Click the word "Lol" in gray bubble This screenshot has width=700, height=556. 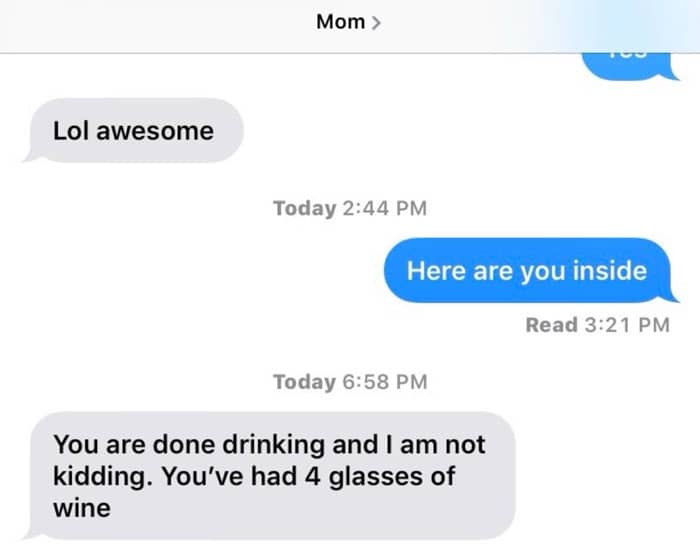[70, 130]
